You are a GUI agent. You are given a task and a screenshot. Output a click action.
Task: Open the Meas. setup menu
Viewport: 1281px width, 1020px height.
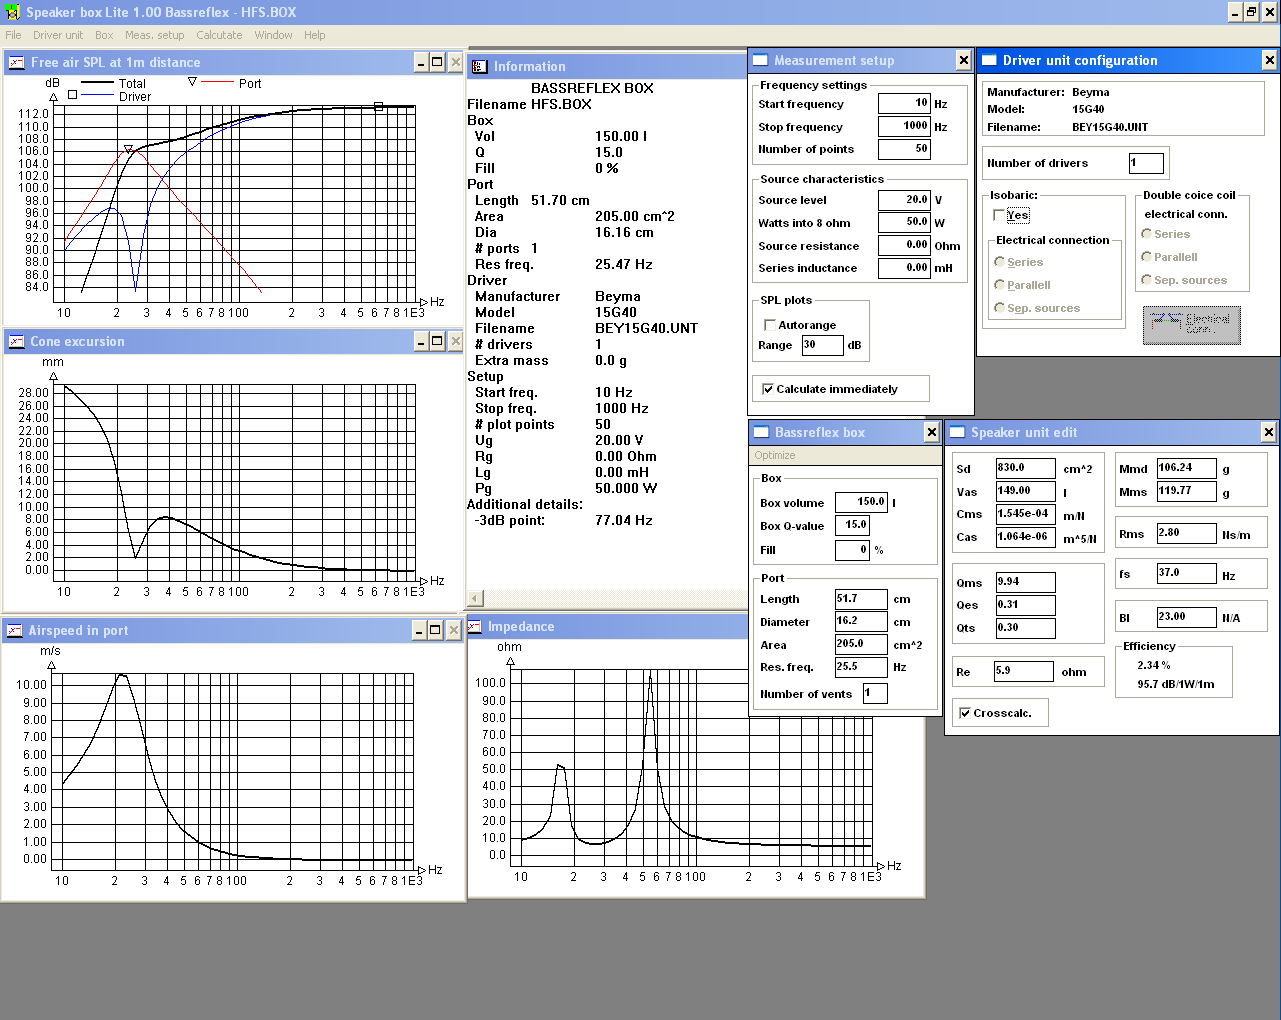click(x=154, y=35)
